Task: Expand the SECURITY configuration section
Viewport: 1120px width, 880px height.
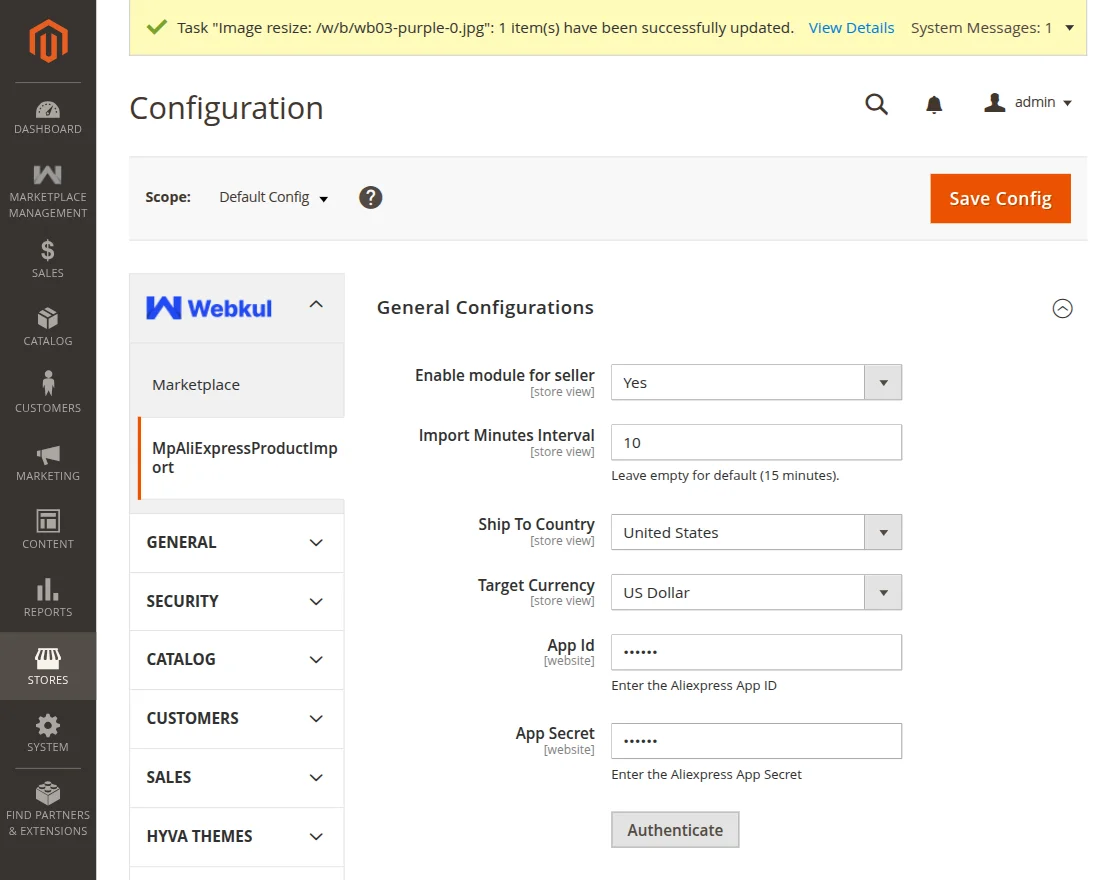Action: point(236,601)
